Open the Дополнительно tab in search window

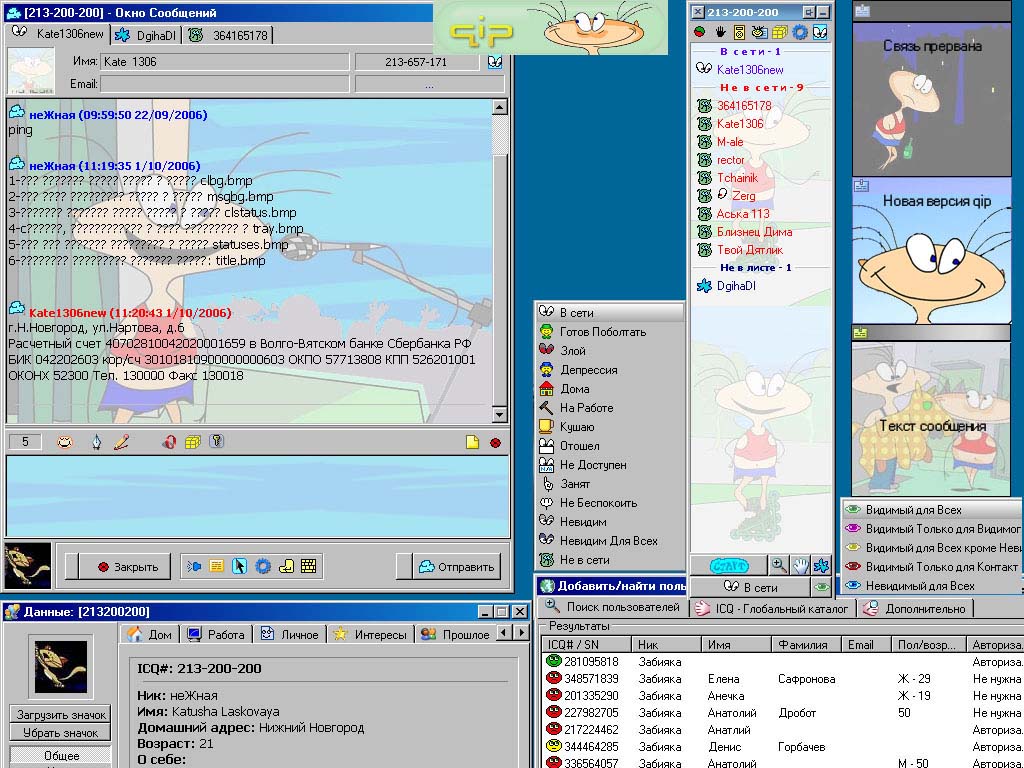pyautogui.click(x=916, y=609)
